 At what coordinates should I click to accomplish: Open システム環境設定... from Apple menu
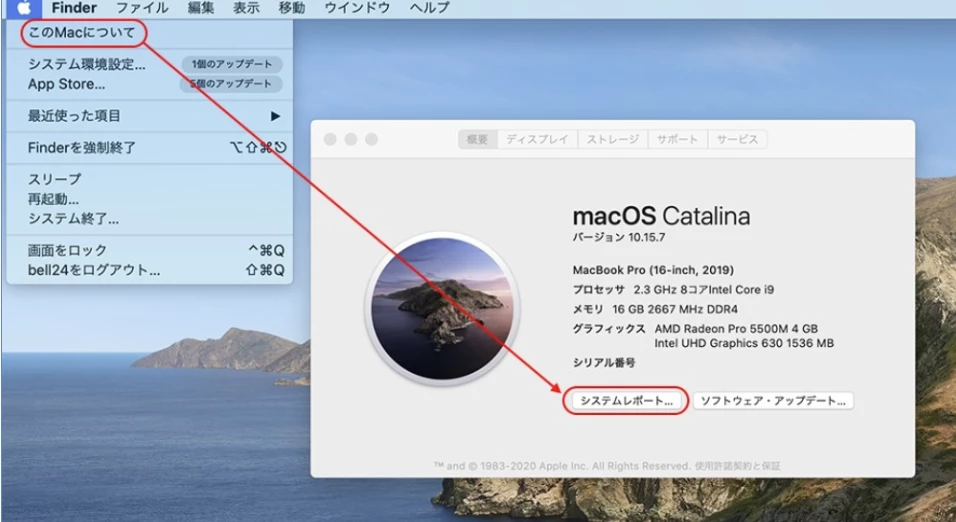coord(87,64)
